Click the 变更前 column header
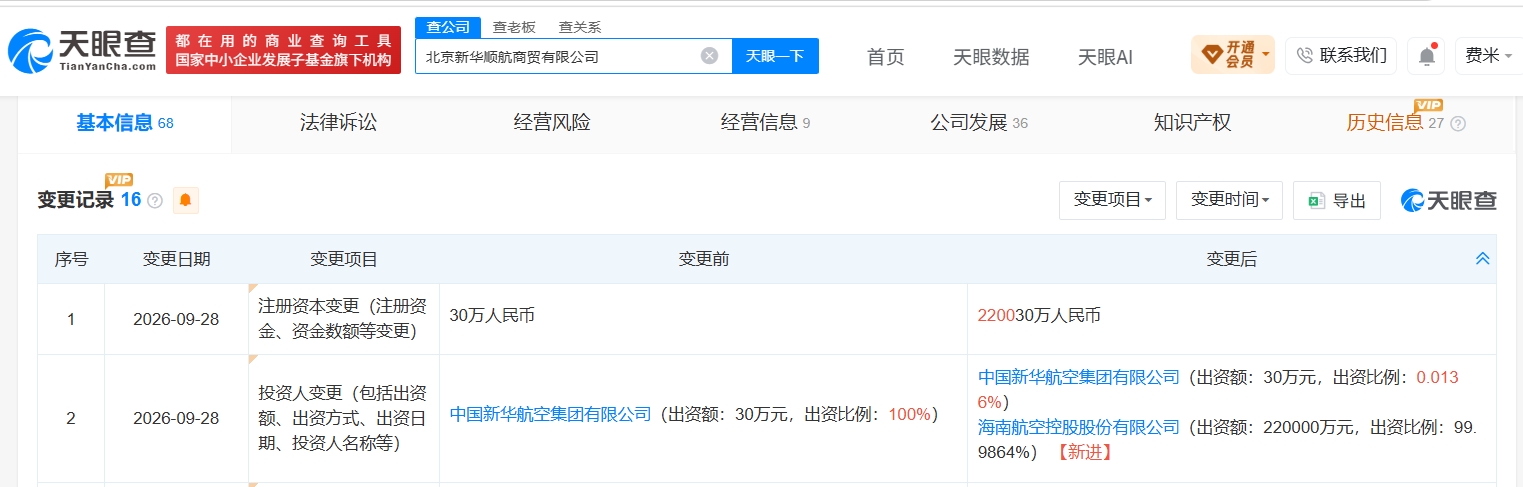Viewport: 1523px width, 487px height. click(x=704, y=259)
